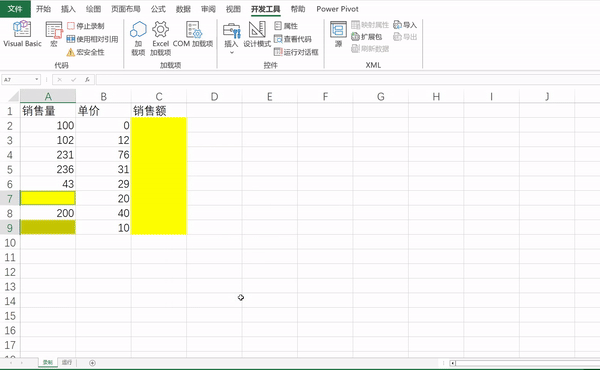Open the Visual Basic editor
Image resolution: width=600 pixels, height=370 pixels.
click(22, 34)
